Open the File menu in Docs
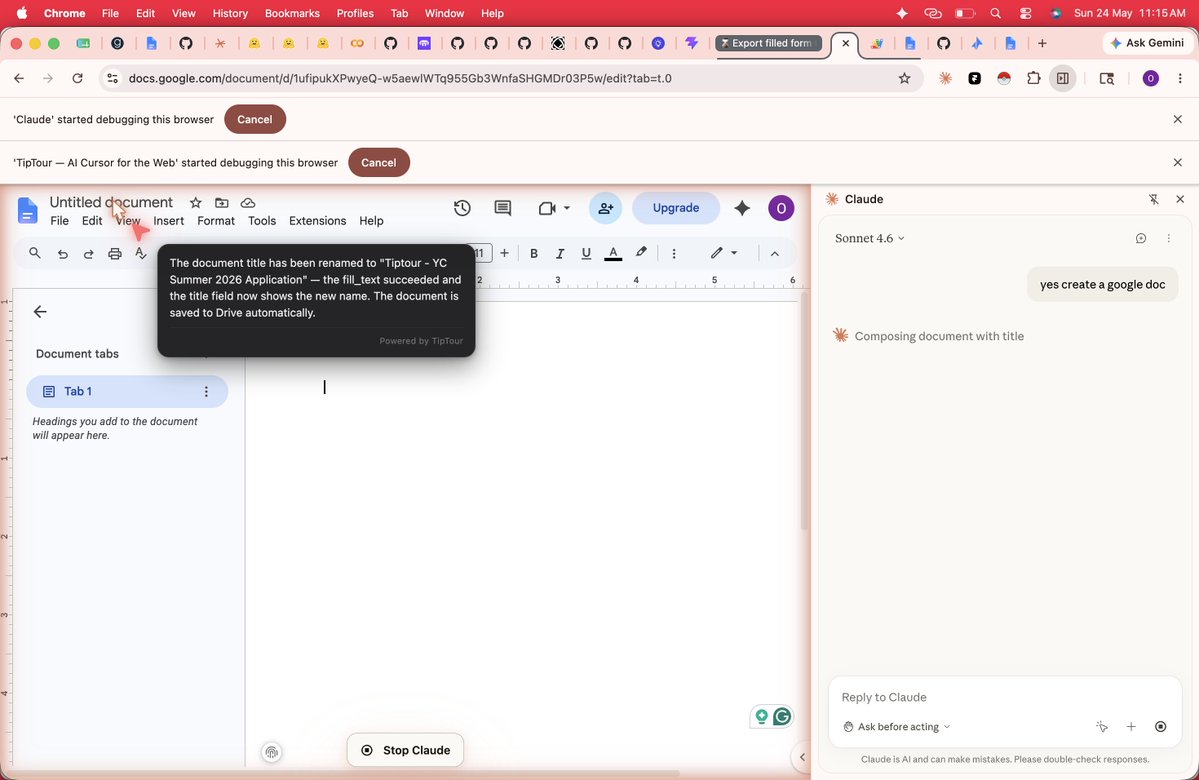The height and width of the screenshot is (780, 1199). point(59,221)
